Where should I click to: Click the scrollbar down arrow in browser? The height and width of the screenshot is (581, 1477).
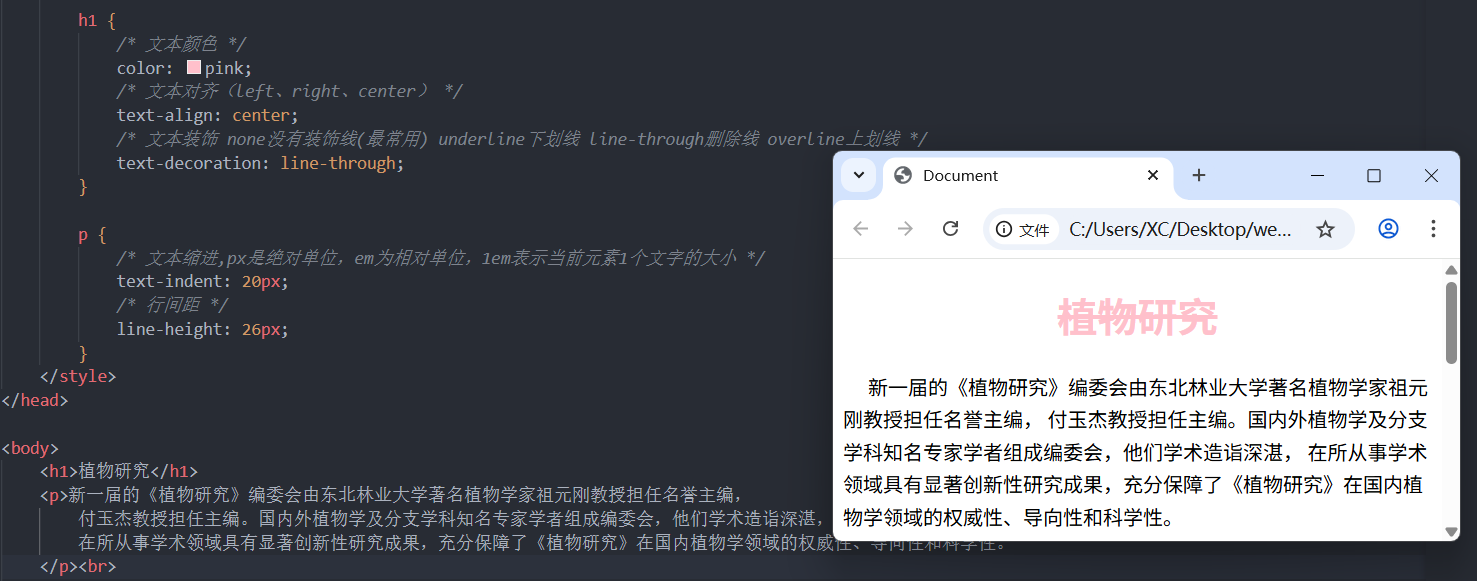pyautogui.click(x=1451, y=532)
